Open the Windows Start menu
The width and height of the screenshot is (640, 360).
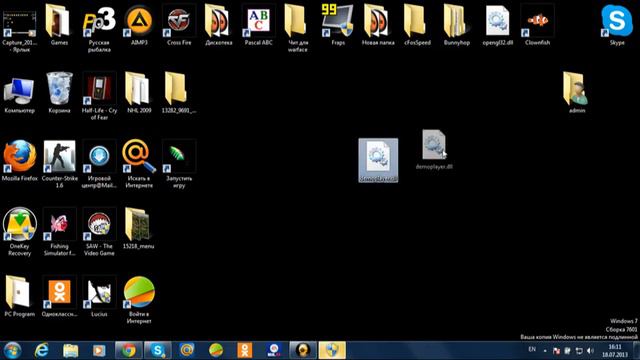click(12, 350)
